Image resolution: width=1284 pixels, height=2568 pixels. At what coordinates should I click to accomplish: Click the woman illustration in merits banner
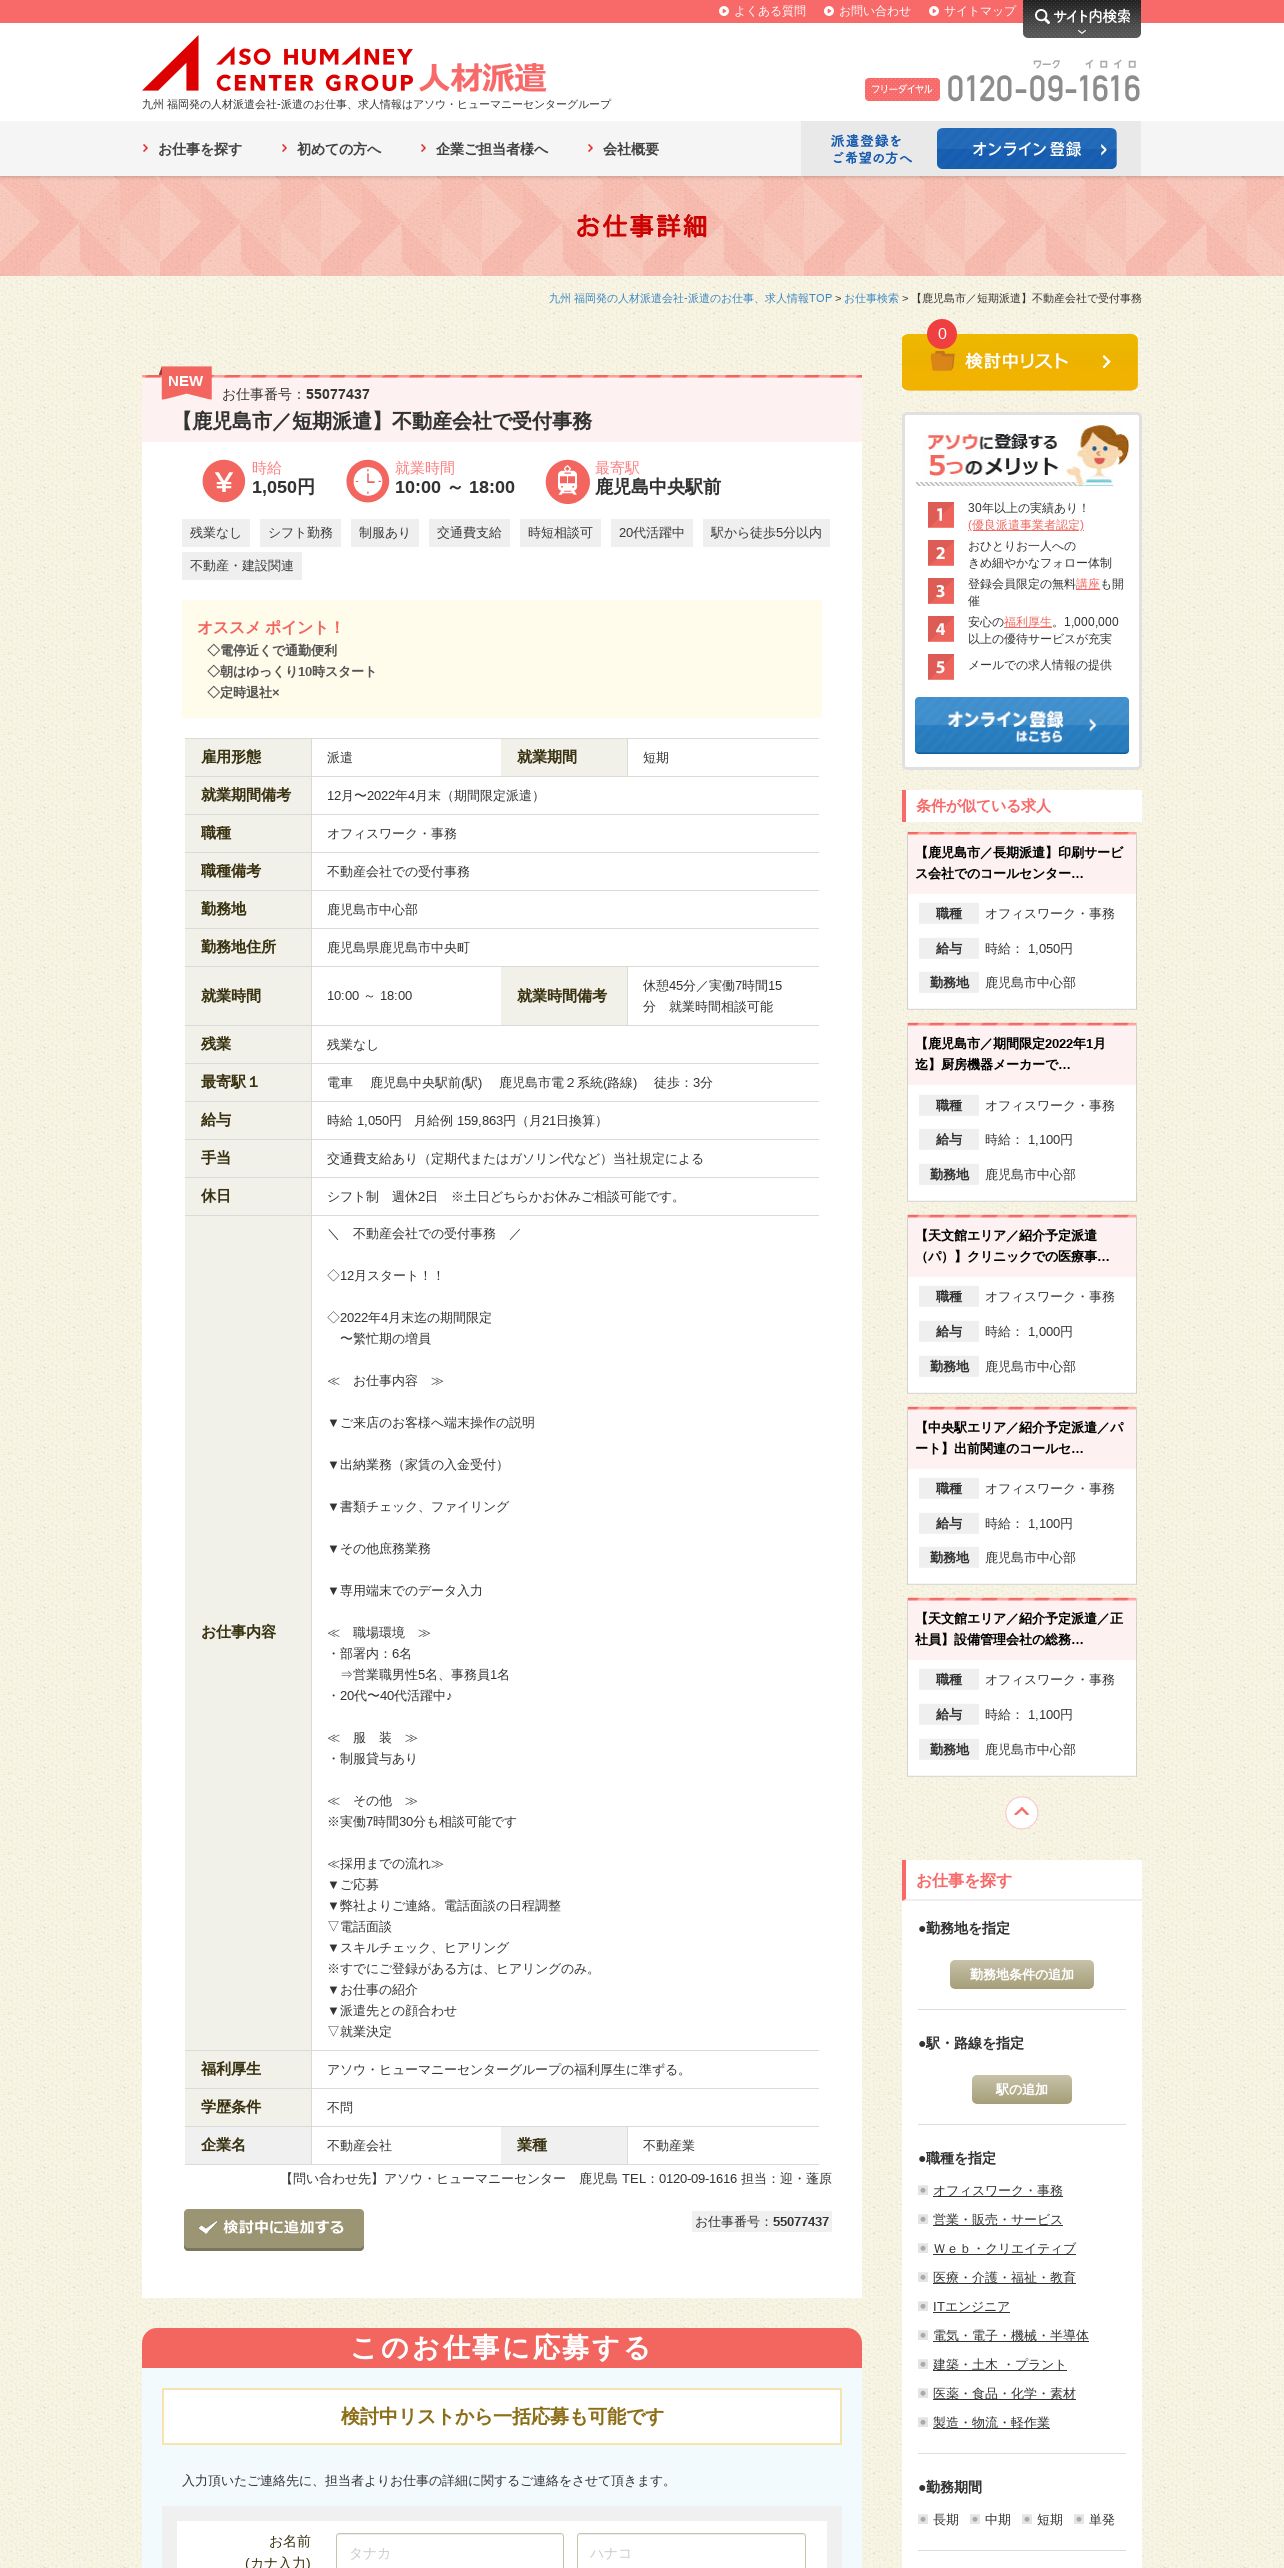pyautogui.click(x=1098, y=455)
